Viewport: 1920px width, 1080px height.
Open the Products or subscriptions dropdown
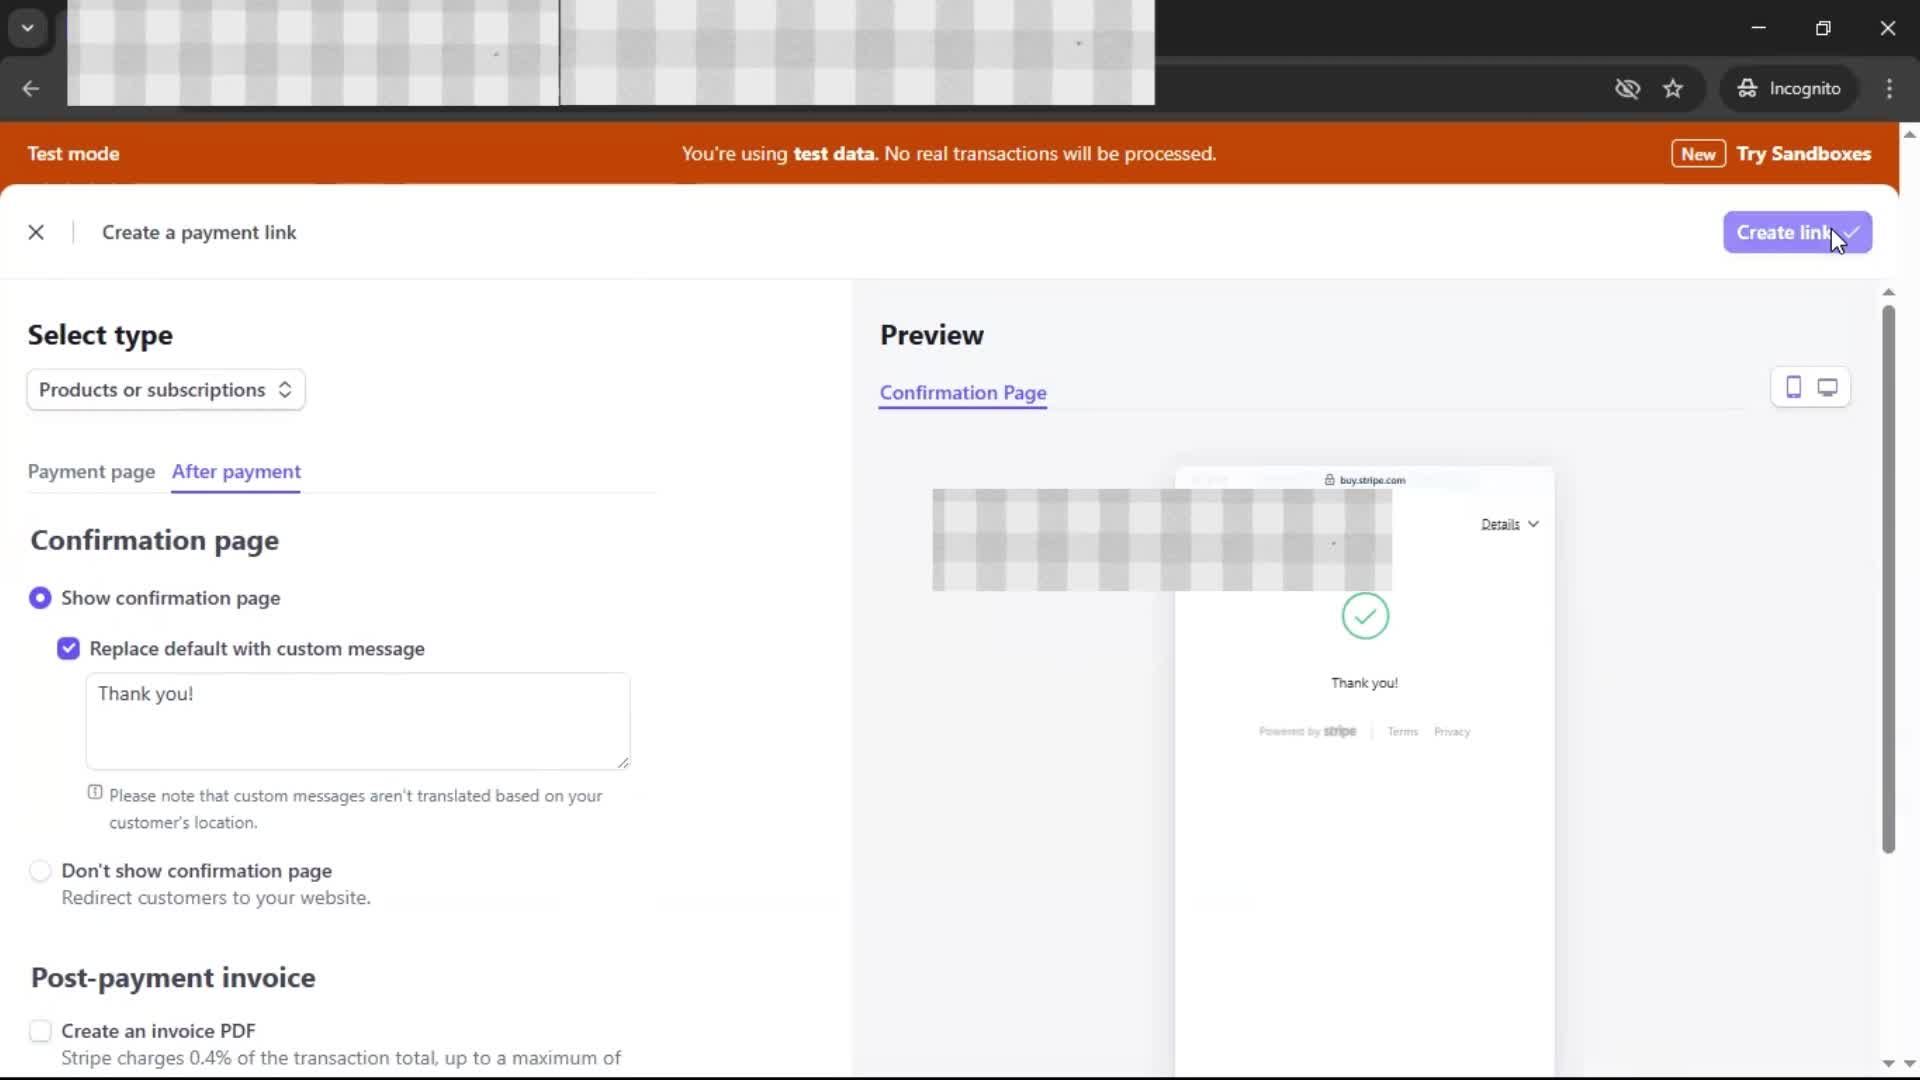coord(166,390)
